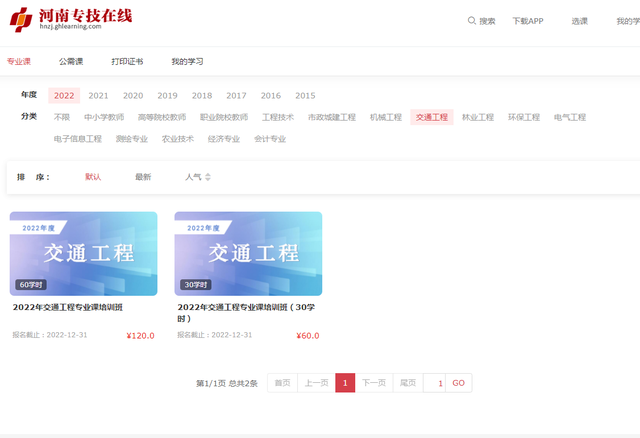Filter by 会计专业 category
Viewport: 640px width, 438px height.
pos(270,139)
